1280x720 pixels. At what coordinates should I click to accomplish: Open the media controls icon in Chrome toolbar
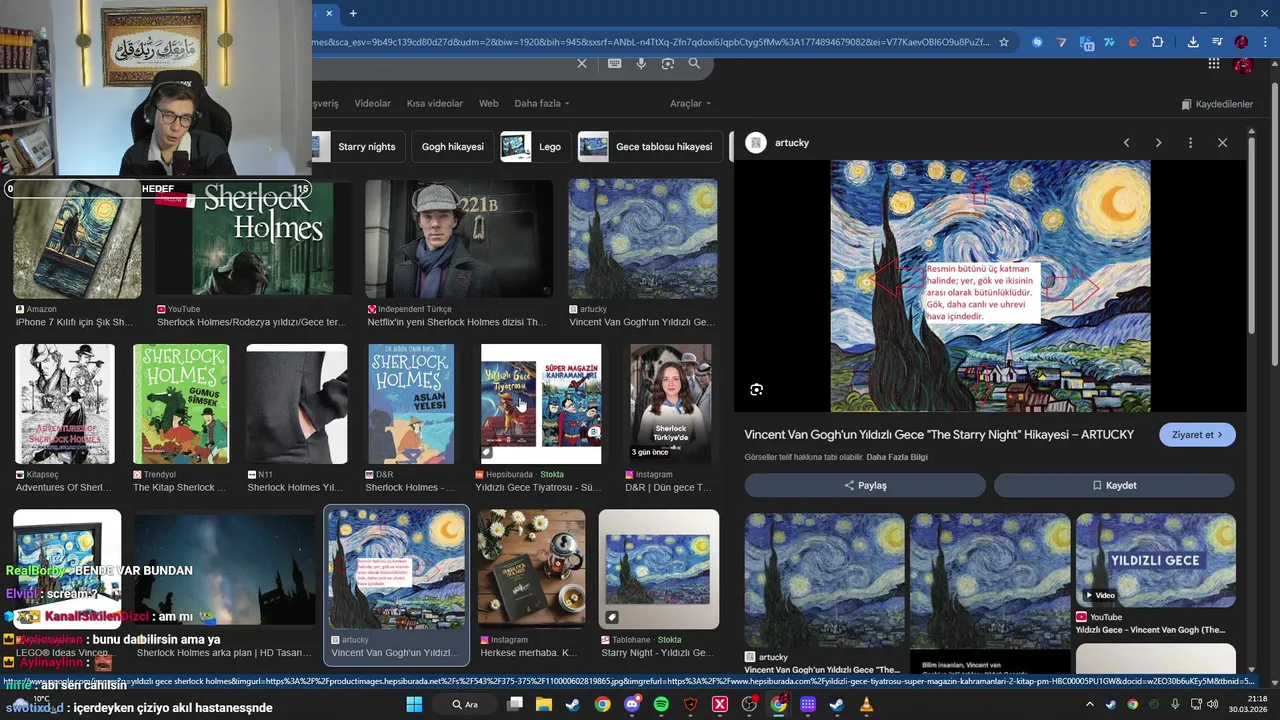(x=1217, y=42)
